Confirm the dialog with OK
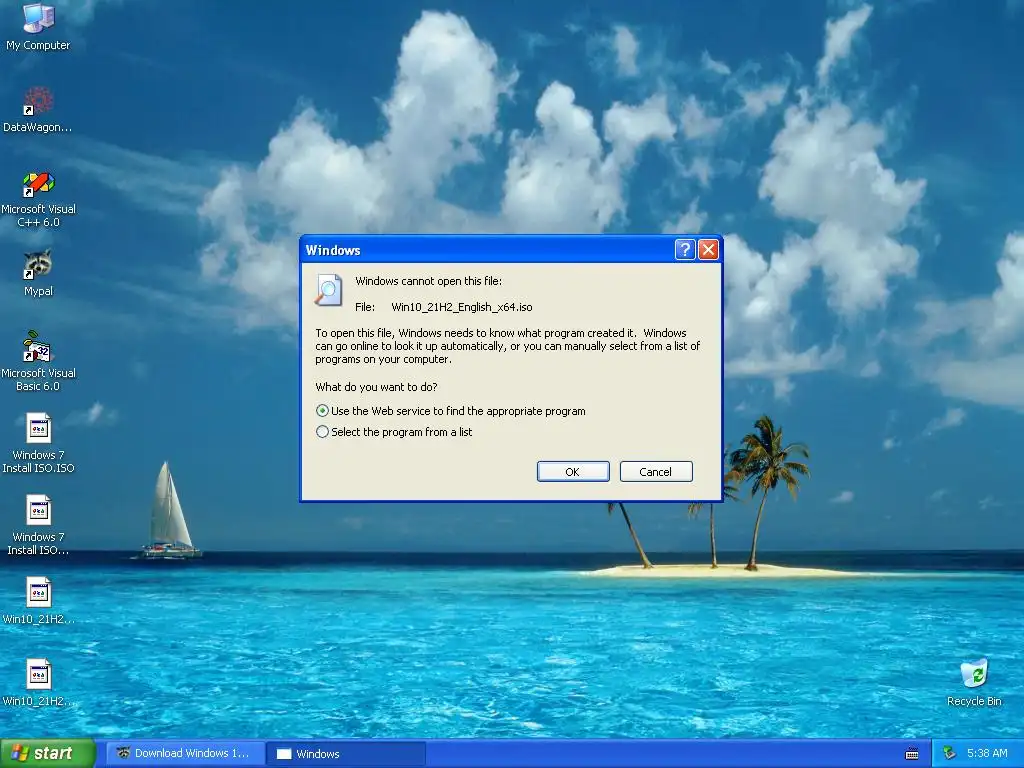The height and width of the screenshot is (768, 1024). click(573, 472)
